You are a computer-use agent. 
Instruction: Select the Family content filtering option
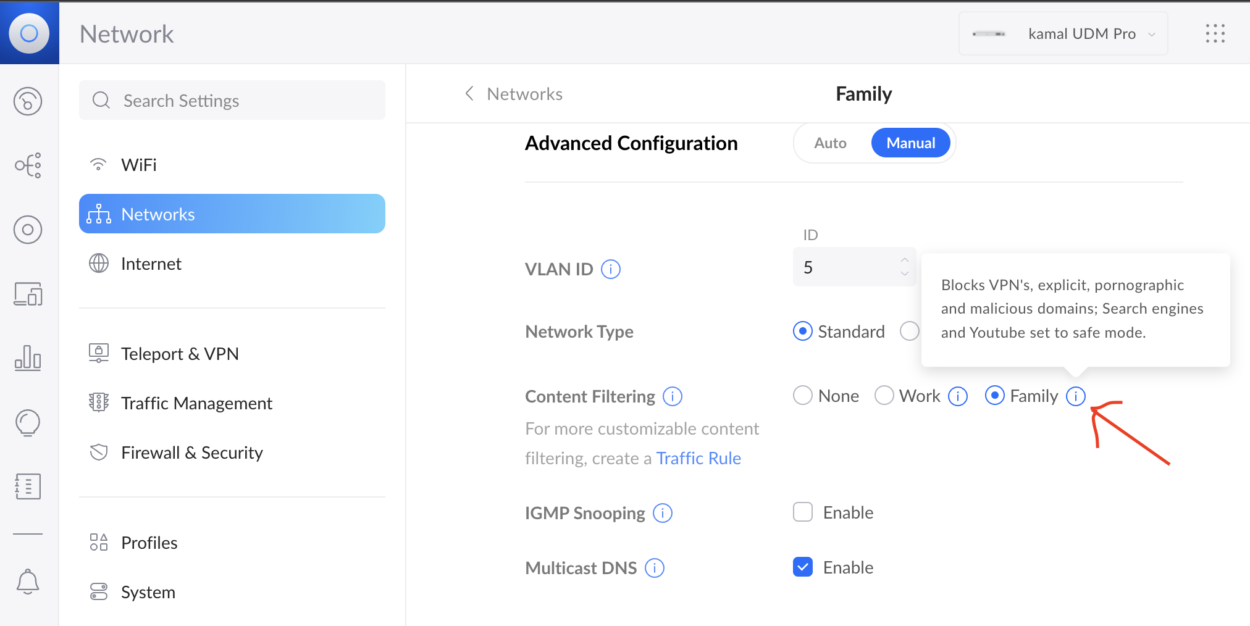pos(995,395)
